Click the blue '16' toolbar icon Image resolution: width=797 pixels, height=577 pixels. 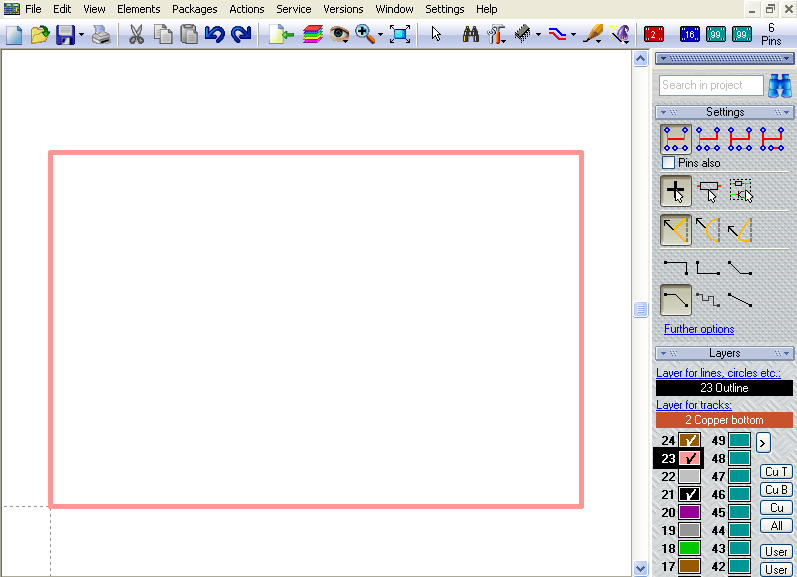point(689,35)
